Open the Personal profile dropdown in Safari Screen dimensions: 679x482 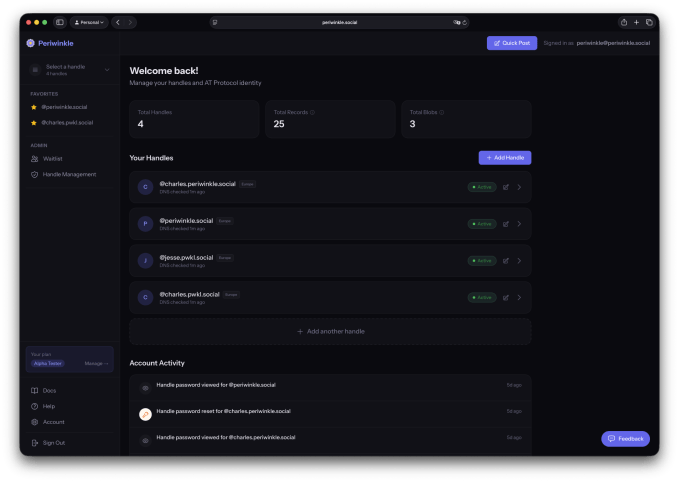pyautogui.click(x=89, y=22)
